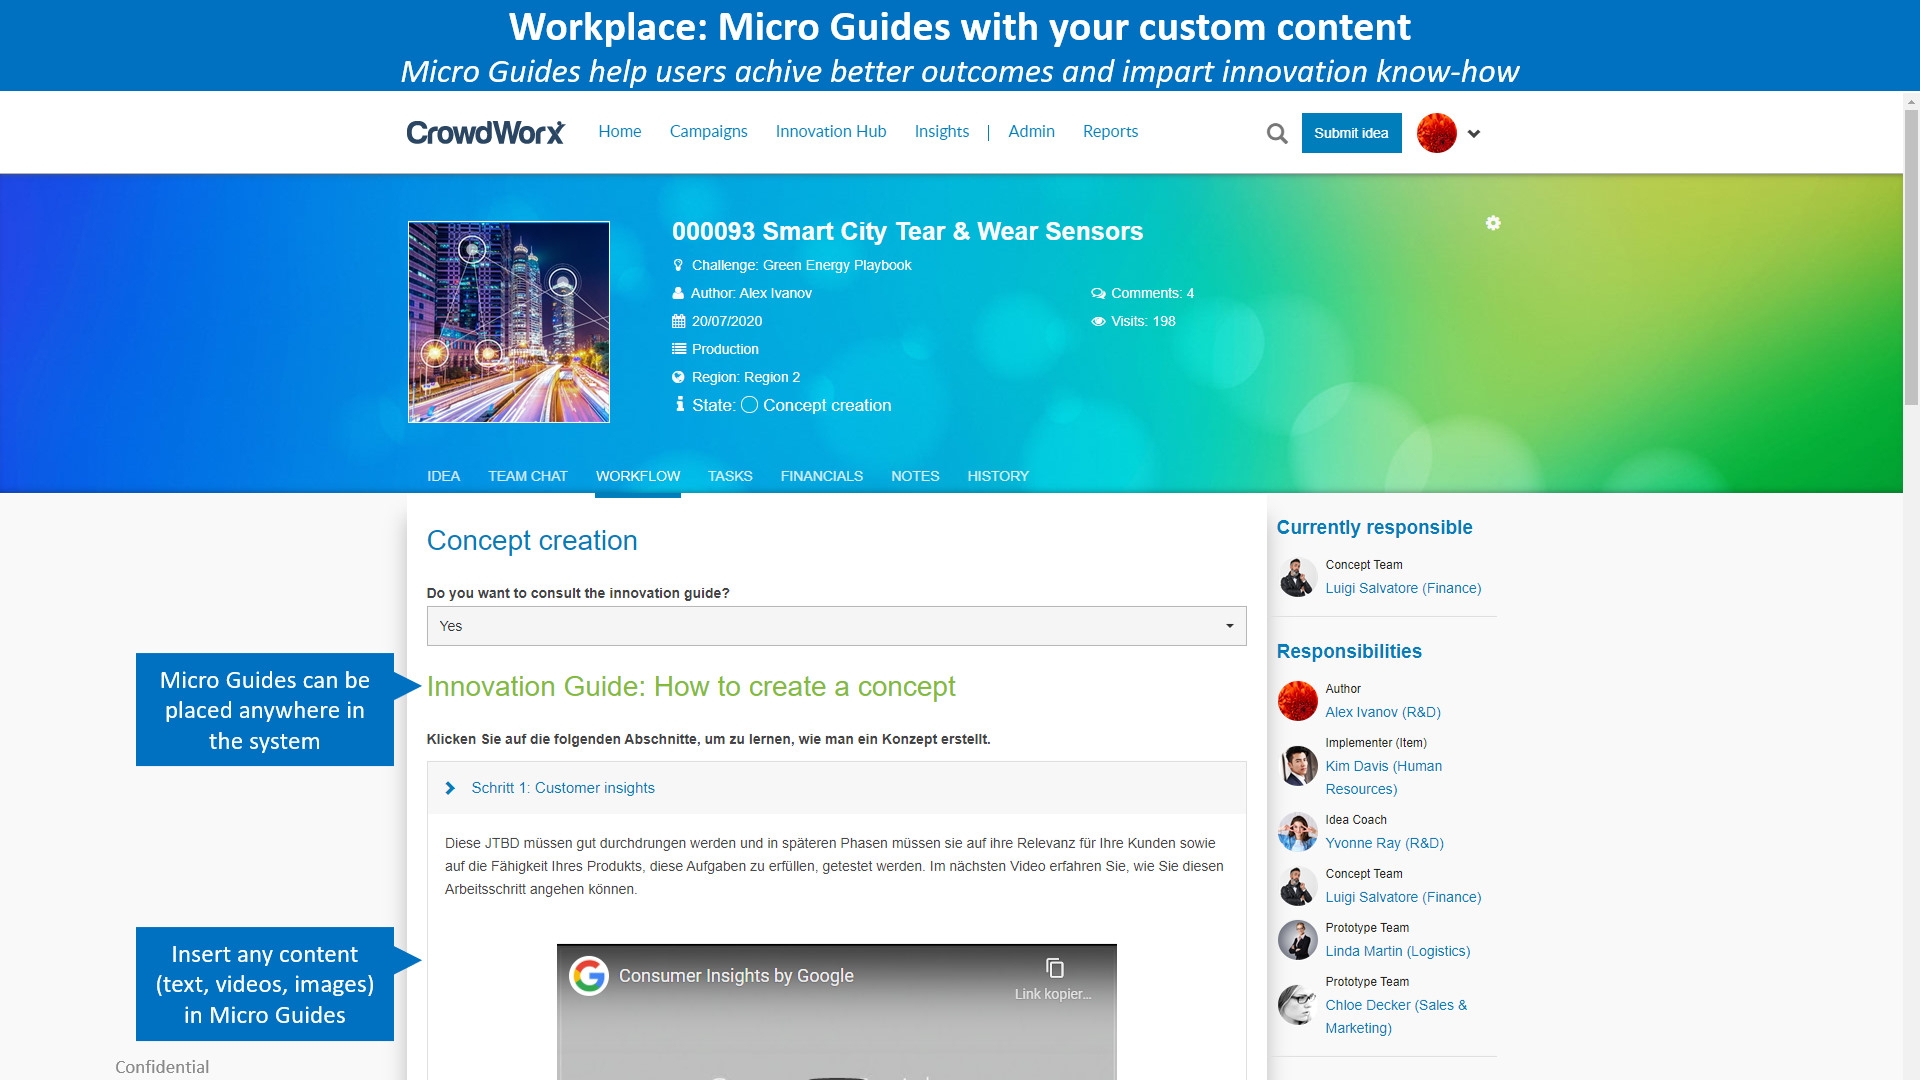The height and width of the screenshot is (1080, 1920).
Task: Click the copy link icon on video
Action: [x=1054, y=968]
